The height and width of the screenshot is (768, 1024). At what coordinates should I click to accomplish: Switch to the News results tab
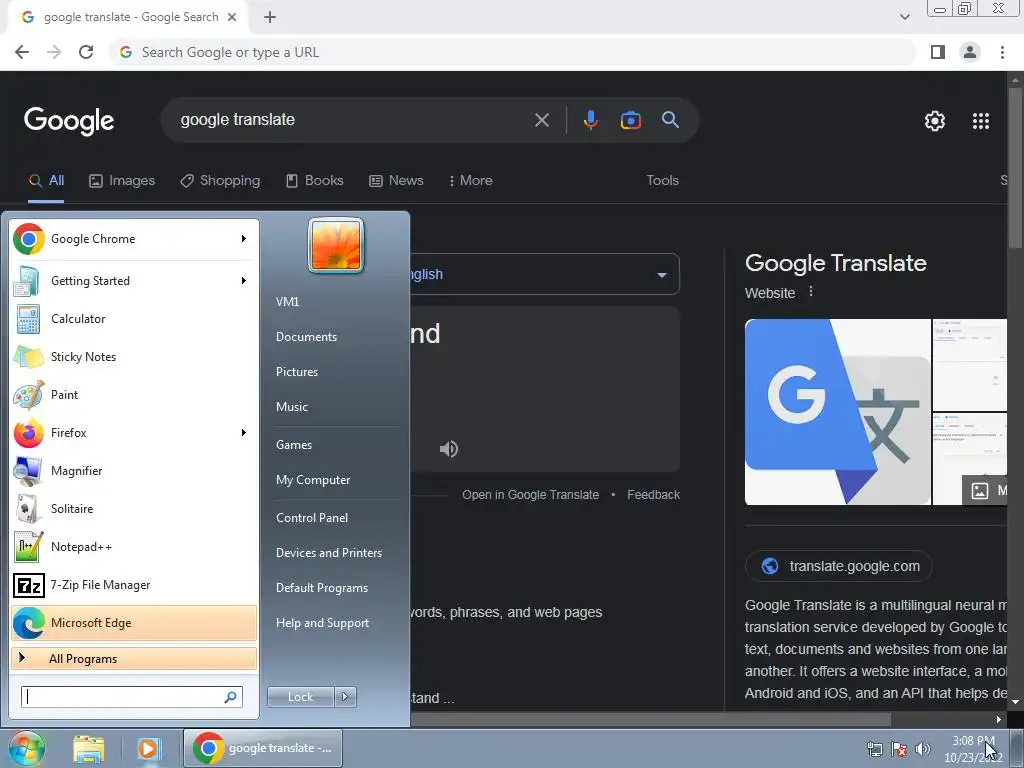click(x=396, y=180)
